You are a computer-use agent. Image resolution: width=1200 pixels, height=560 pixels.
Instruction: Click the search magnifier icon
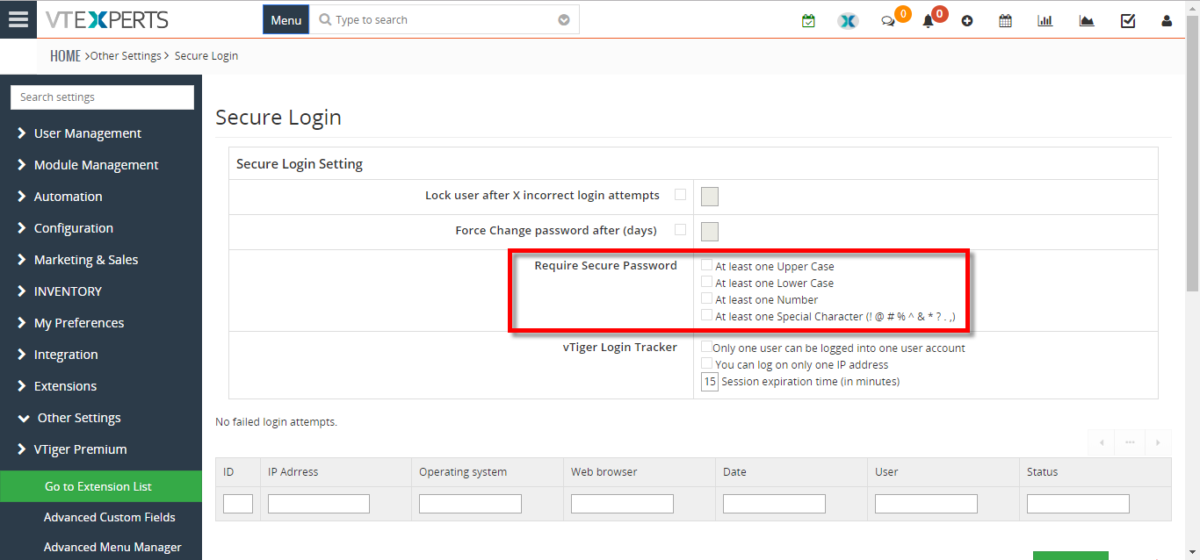[325, 20]
